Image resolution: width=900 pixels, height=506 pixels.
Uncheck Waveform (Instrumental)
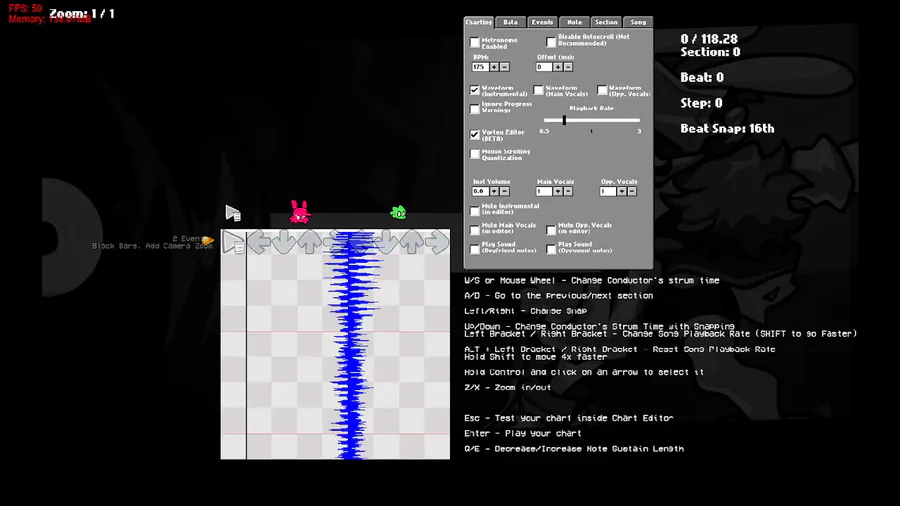click(x=475, y=90)
